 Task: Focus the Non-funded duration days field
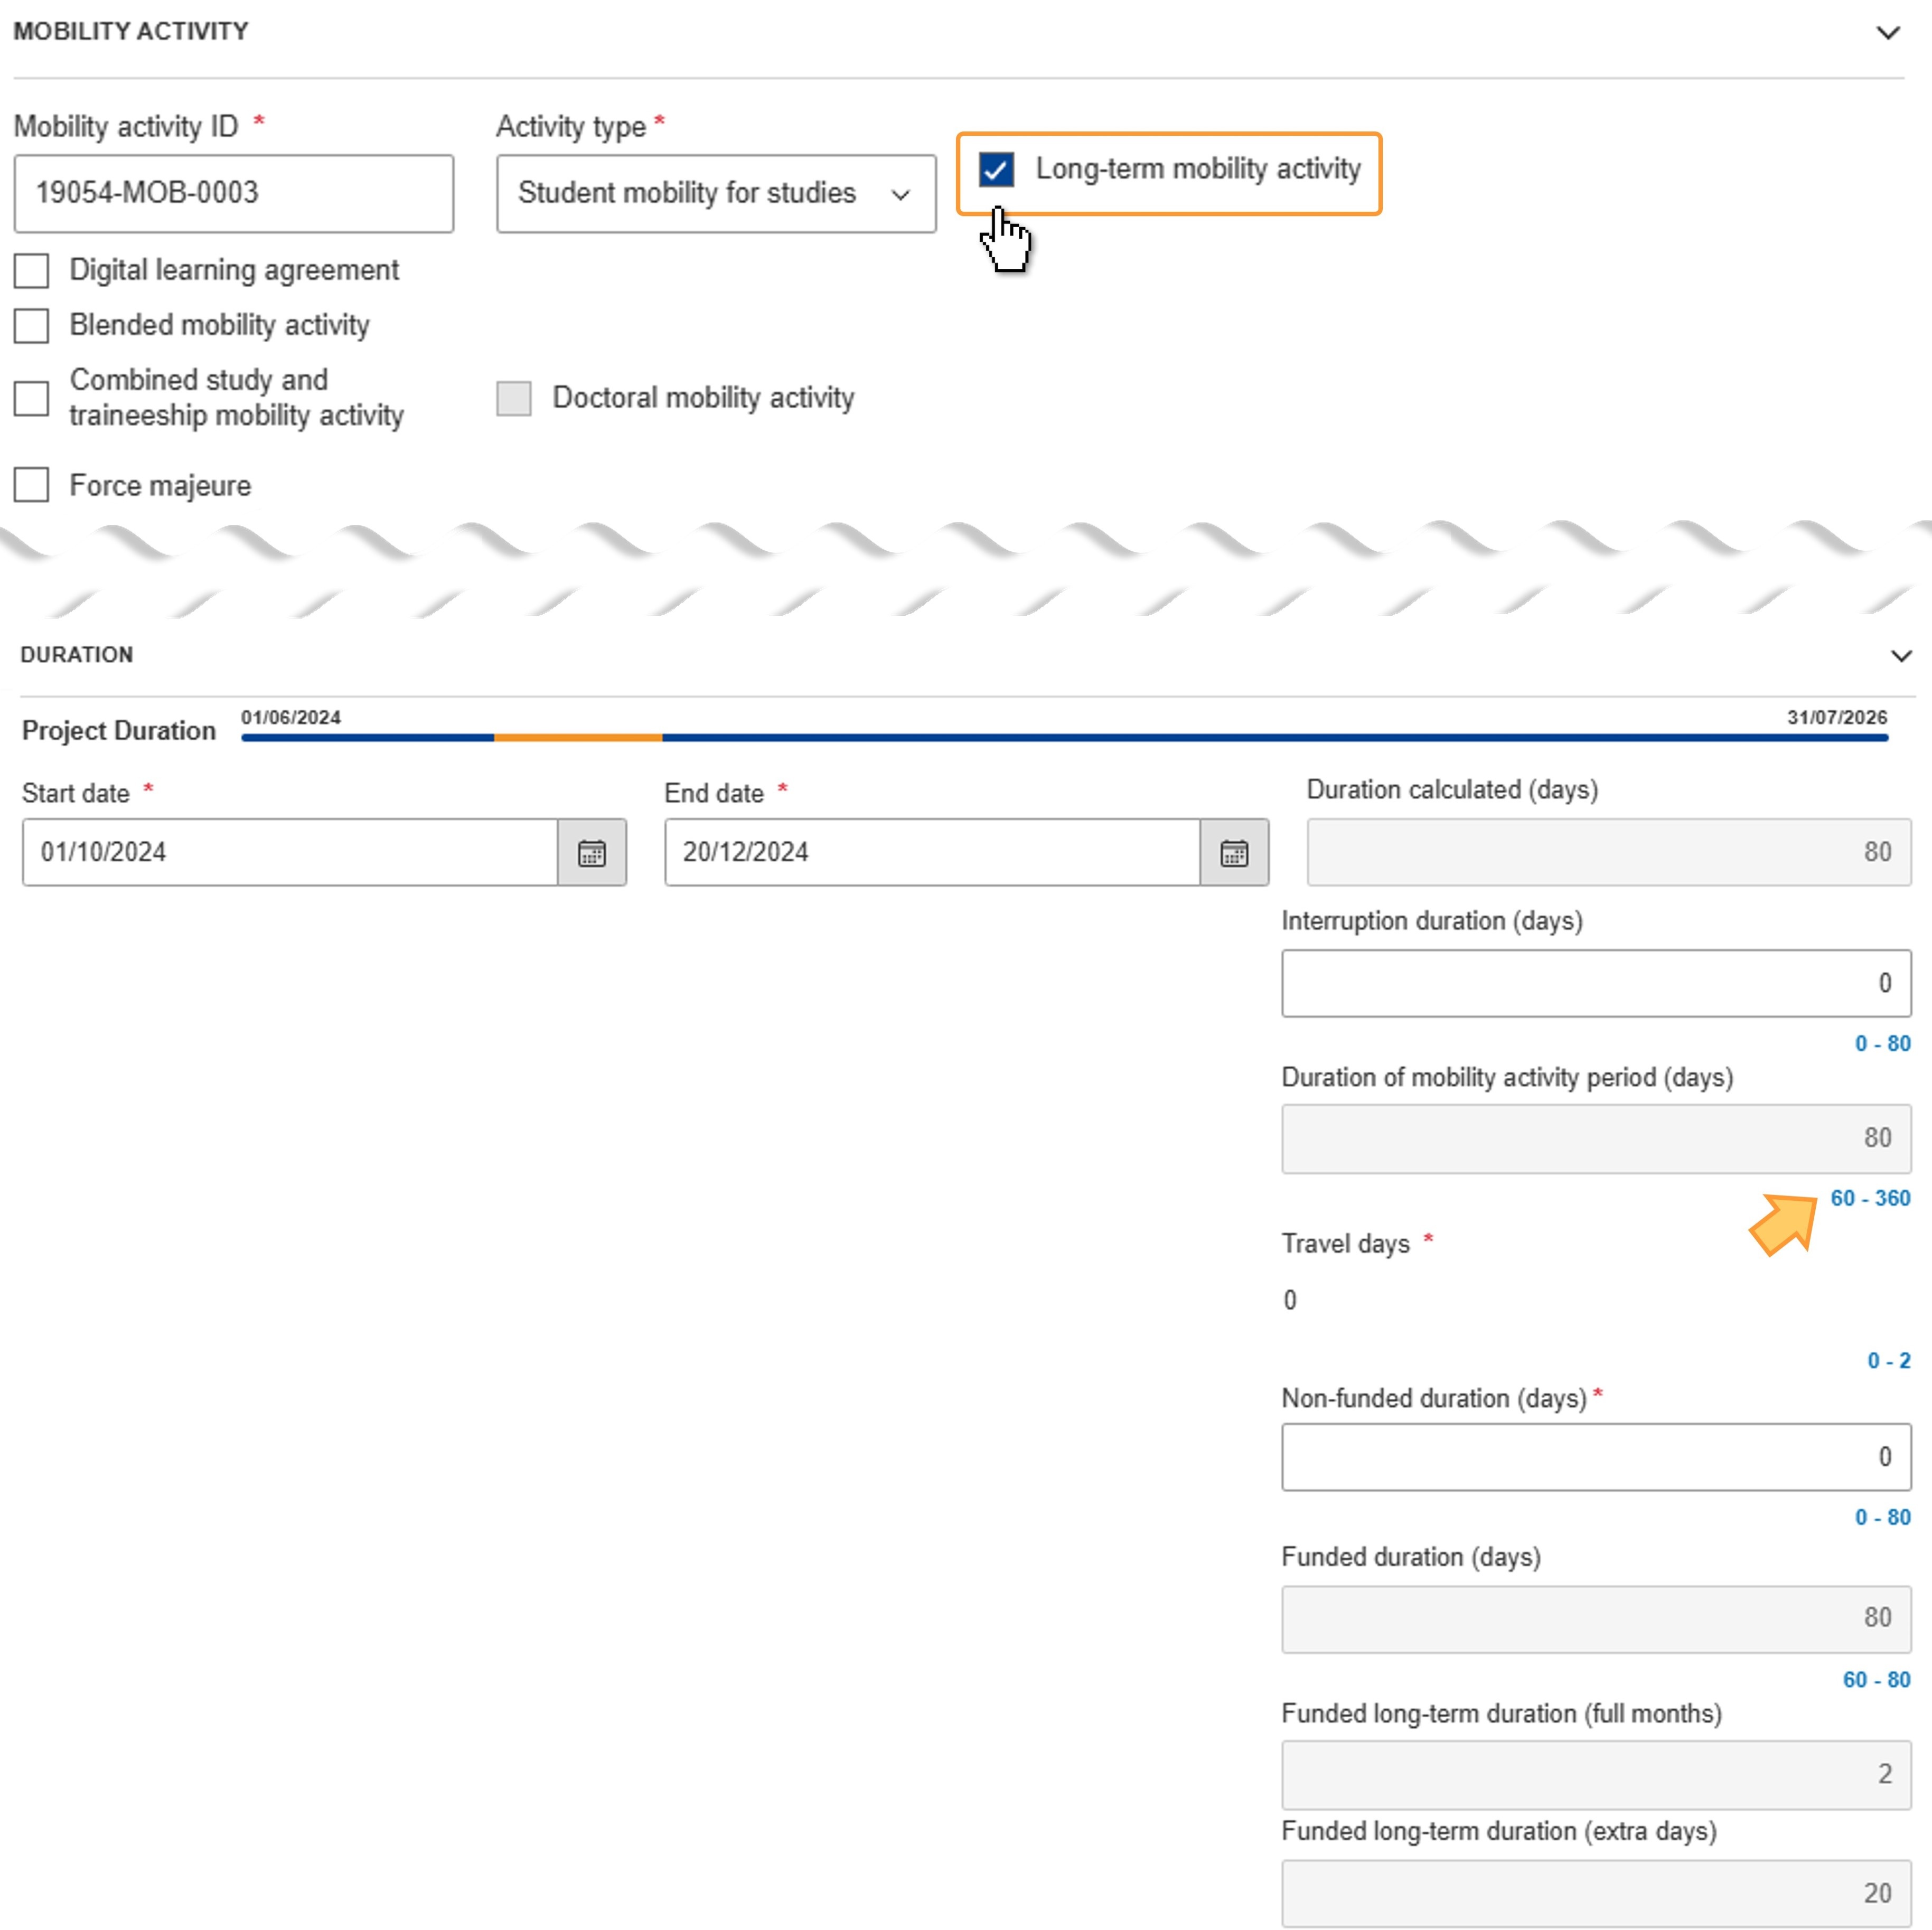pos(1596,1457)
